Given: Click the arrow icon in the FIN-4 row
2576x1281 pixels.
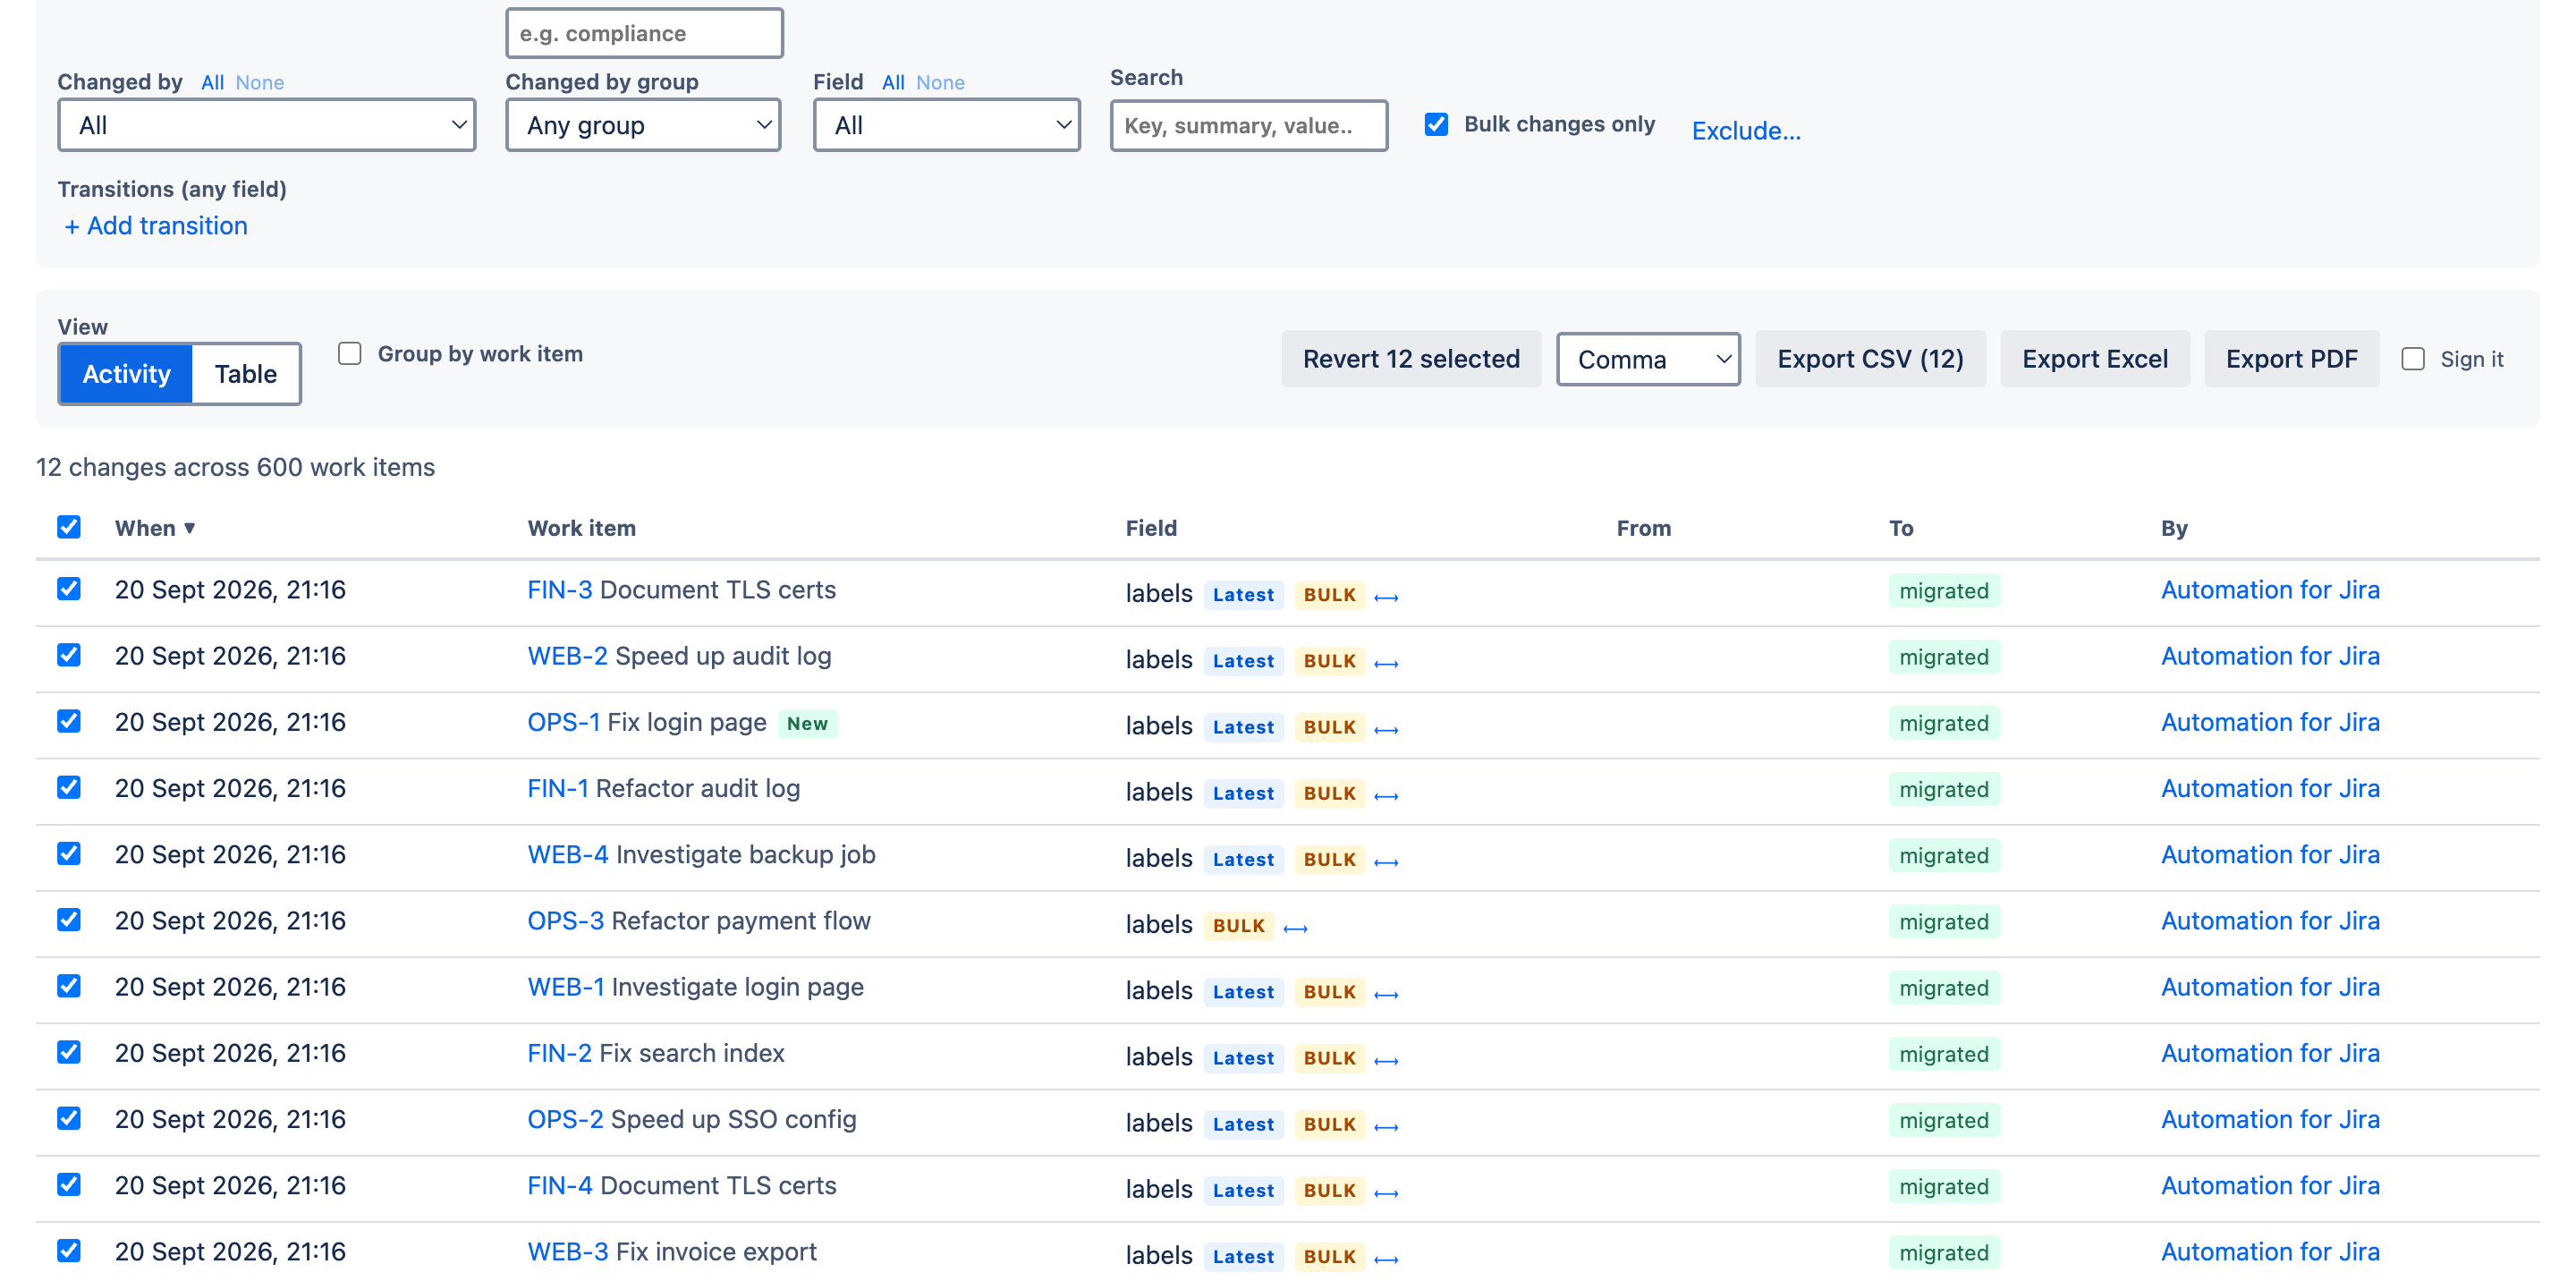Looking at the screenshot, I should pyautogui.click(x=1386, y=1192).
